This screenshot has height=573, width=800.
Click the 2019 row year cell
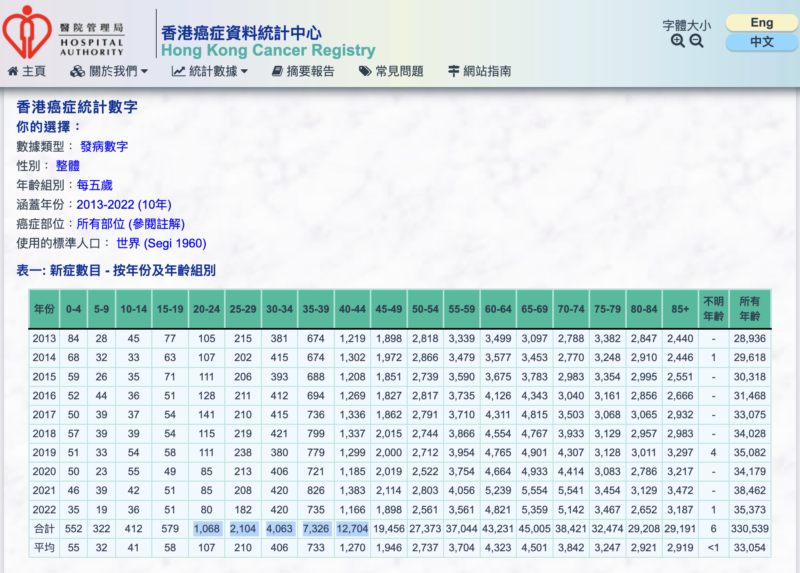tap(44, 453)
